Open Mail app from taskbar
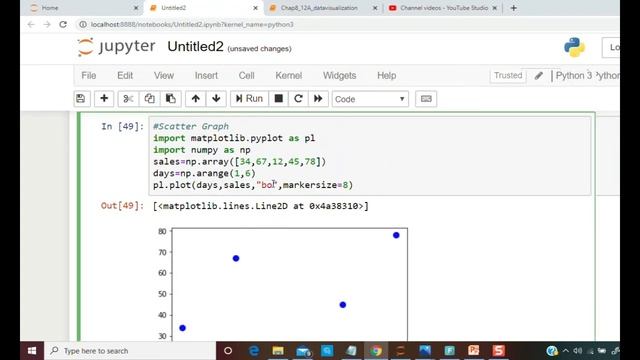The width and height of the screenshot is (640, 360). [303, 351]
